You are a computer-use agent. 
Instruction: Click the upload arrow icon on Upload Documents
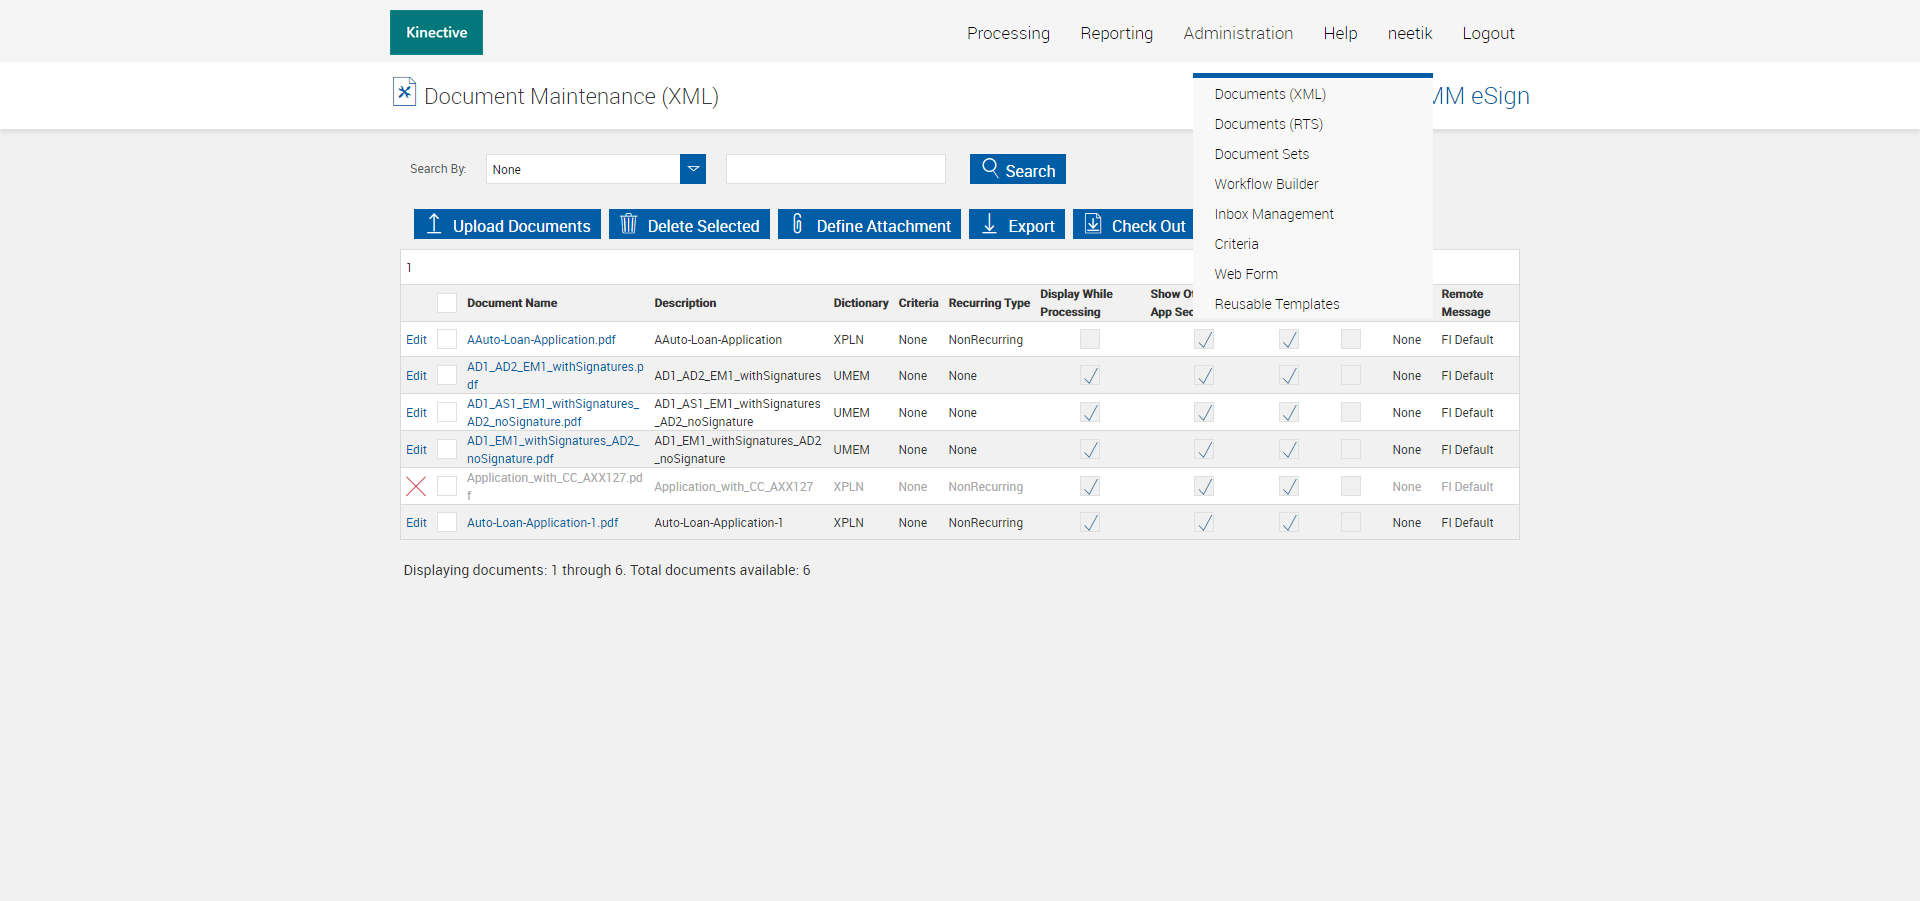point(434,224)
